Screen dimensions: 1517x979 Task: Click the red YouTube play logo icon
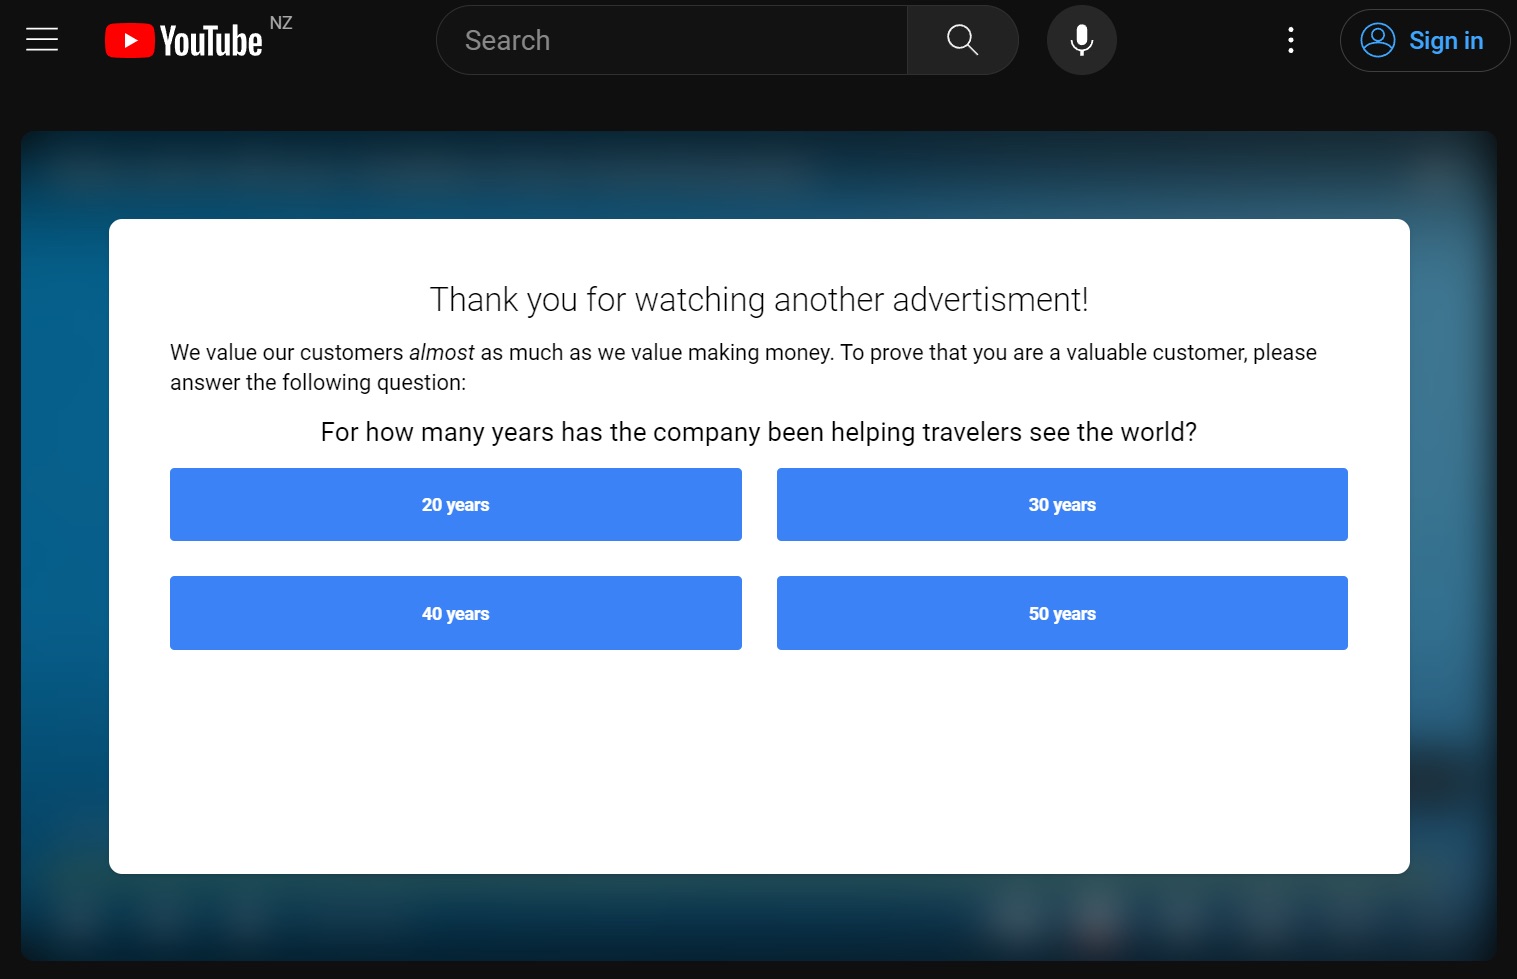129,41
